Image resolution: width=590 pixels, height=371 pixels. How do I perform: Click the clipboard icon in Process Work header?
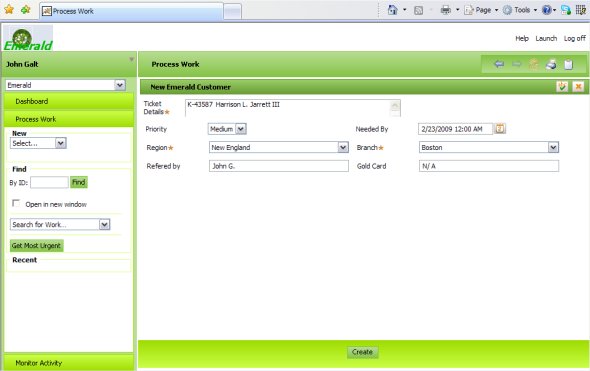(569, 64)
